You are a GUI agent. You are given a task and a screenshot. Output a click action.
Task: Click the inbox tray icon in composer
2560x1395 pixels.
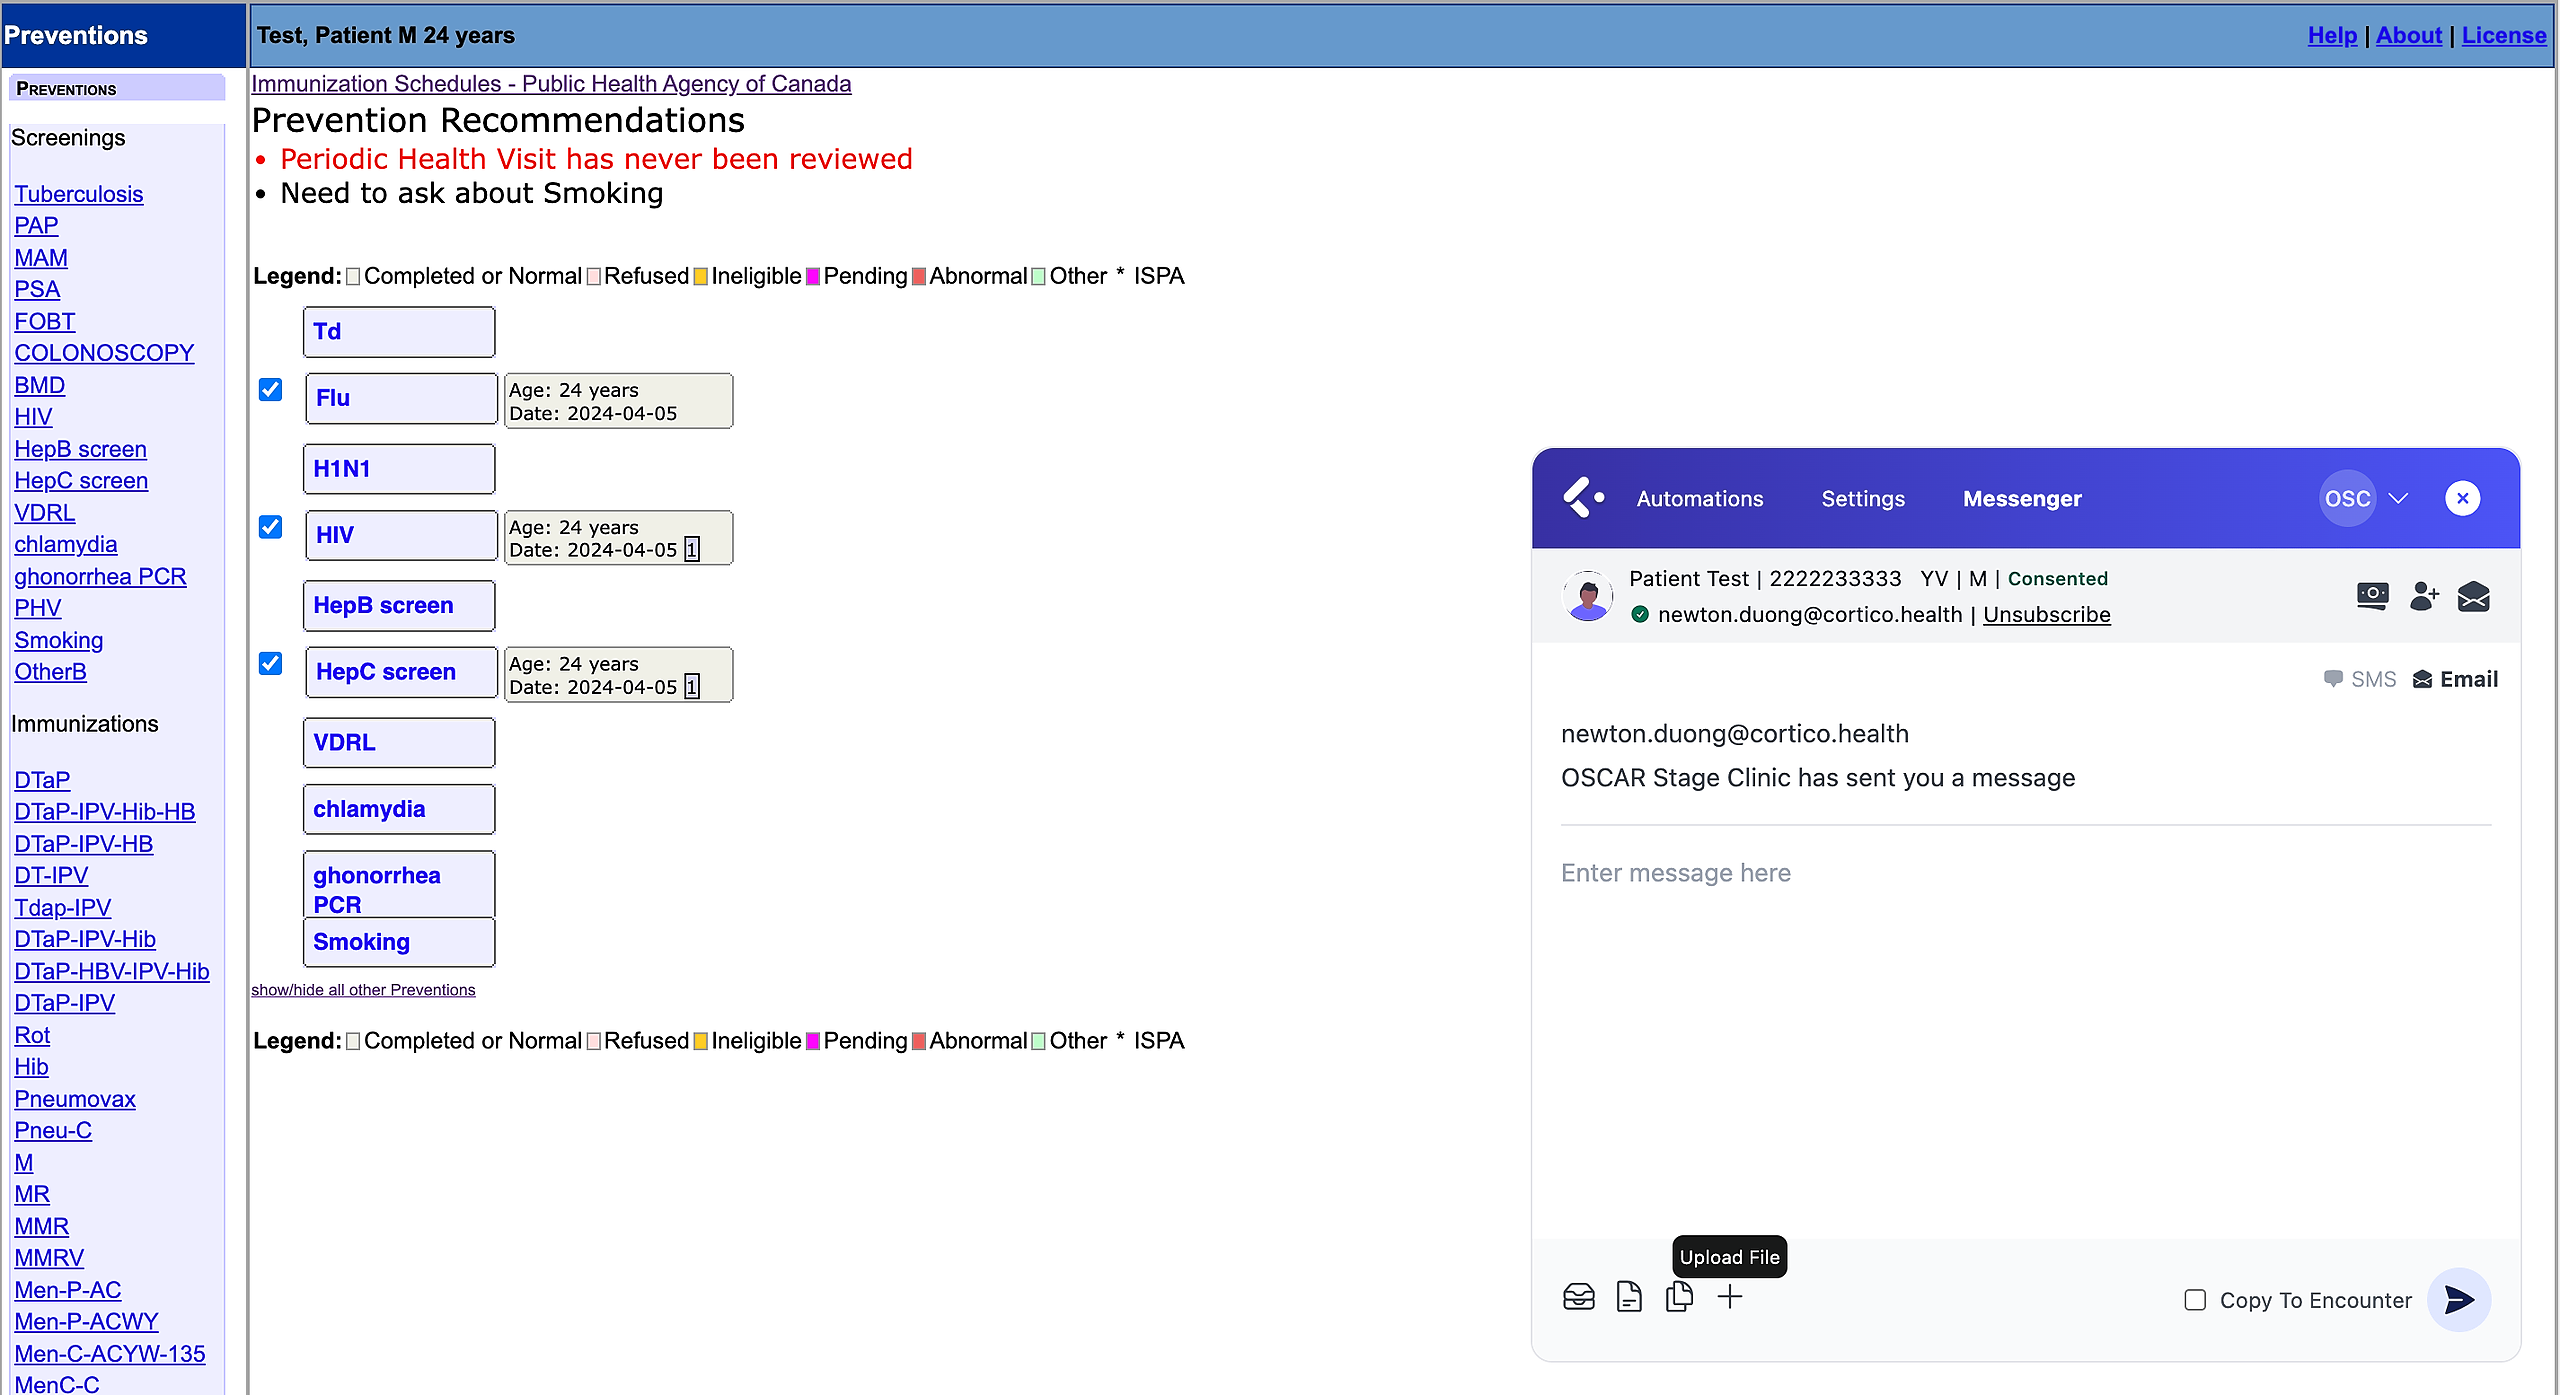1578,1297
